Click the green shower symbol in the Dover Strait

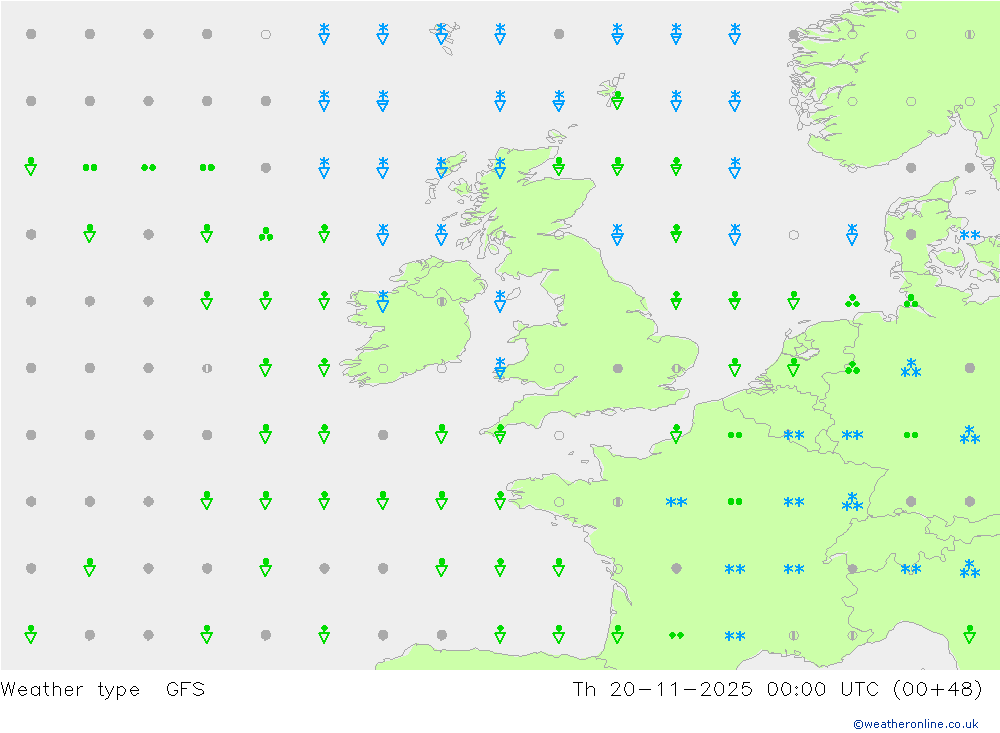point(676,434)
